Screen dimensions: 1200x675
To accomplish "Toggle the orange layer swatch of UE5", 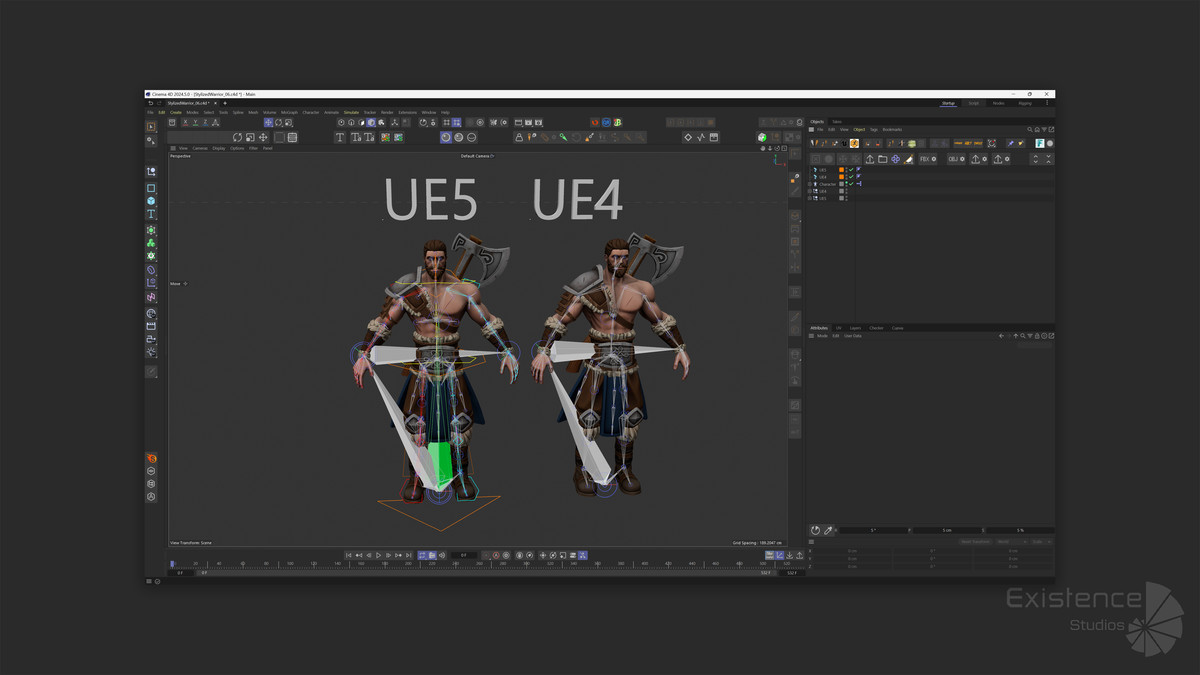I will click(x=842, y=170).
